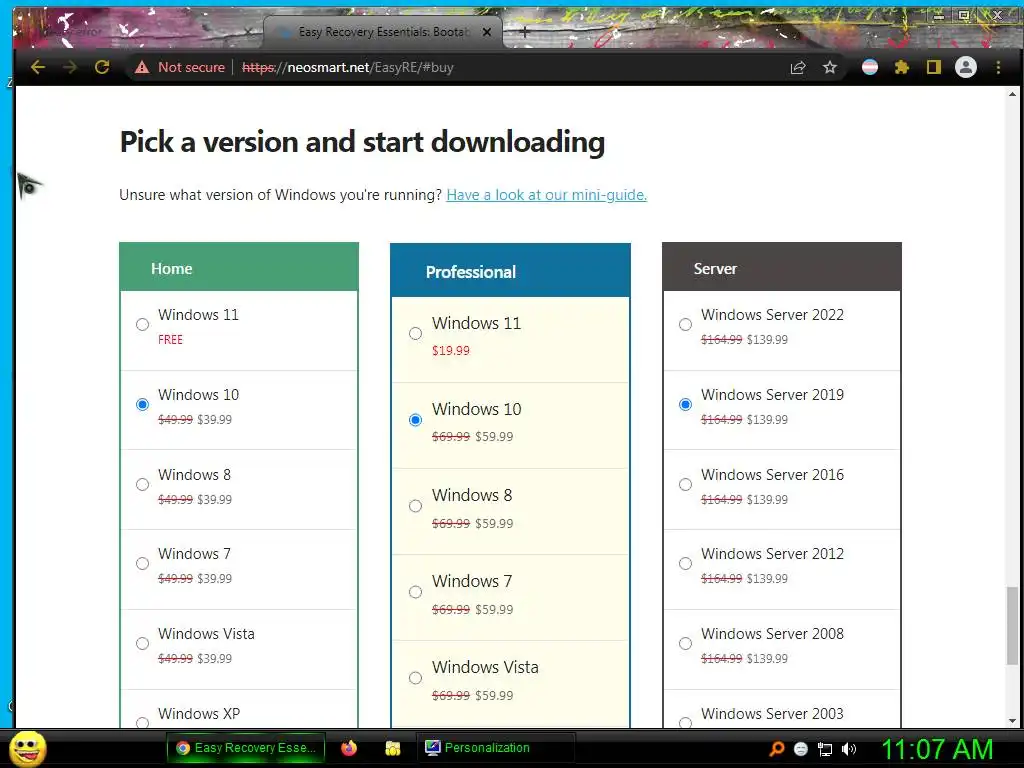Go back to the previous page
1024x768 pixels.
click(38, 67)
